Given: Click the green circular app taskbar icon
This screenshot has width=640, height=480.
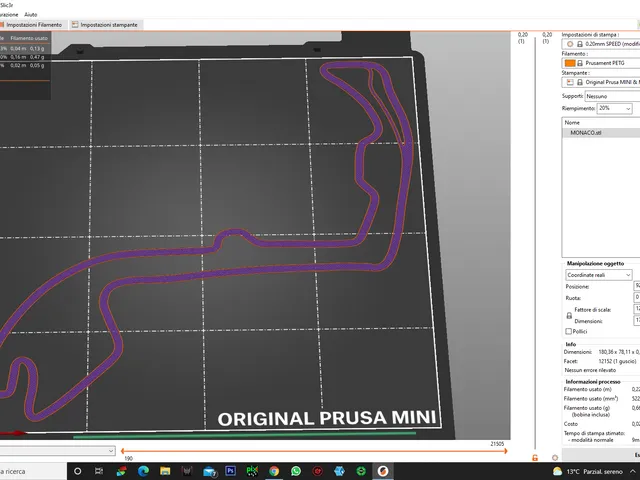Looking at the screenshot, I should (361, 471).
